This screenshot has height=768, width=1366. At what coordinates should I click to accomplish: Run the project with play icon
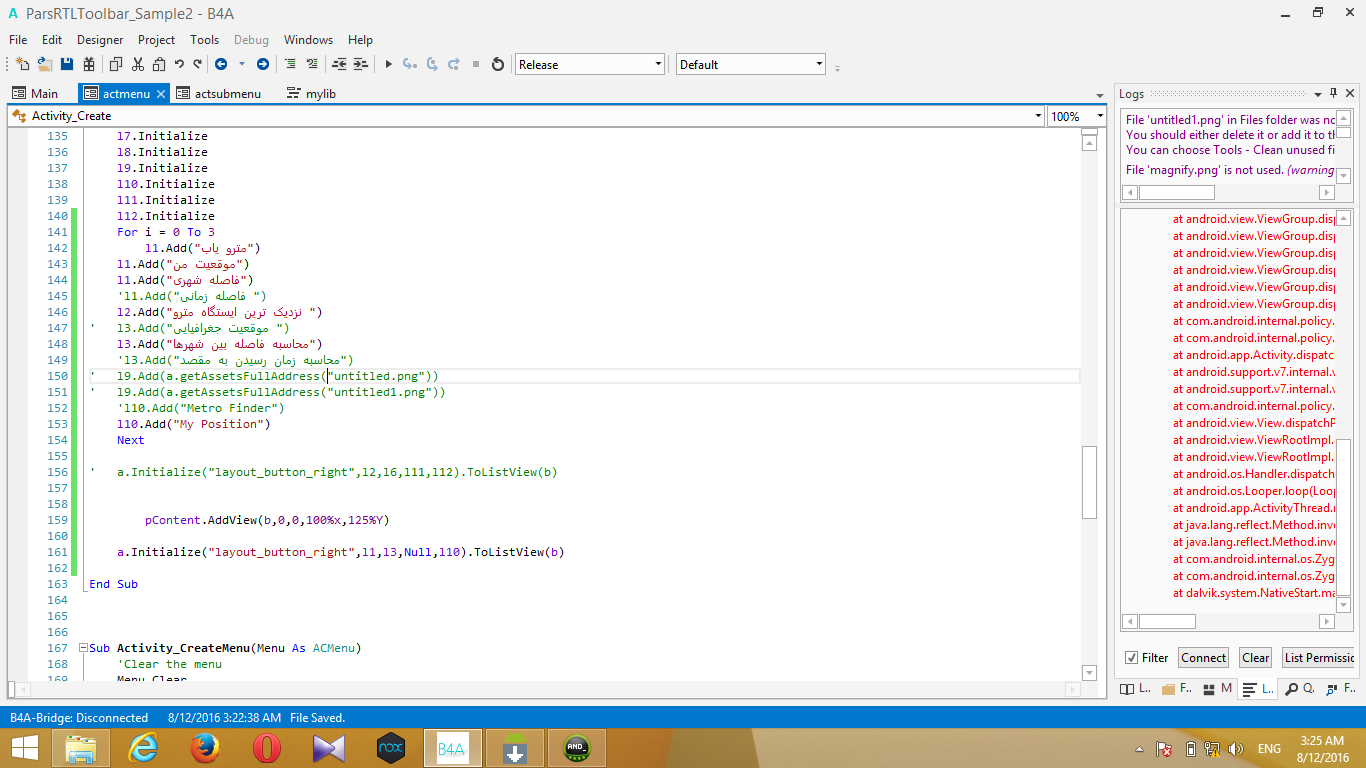388,64
